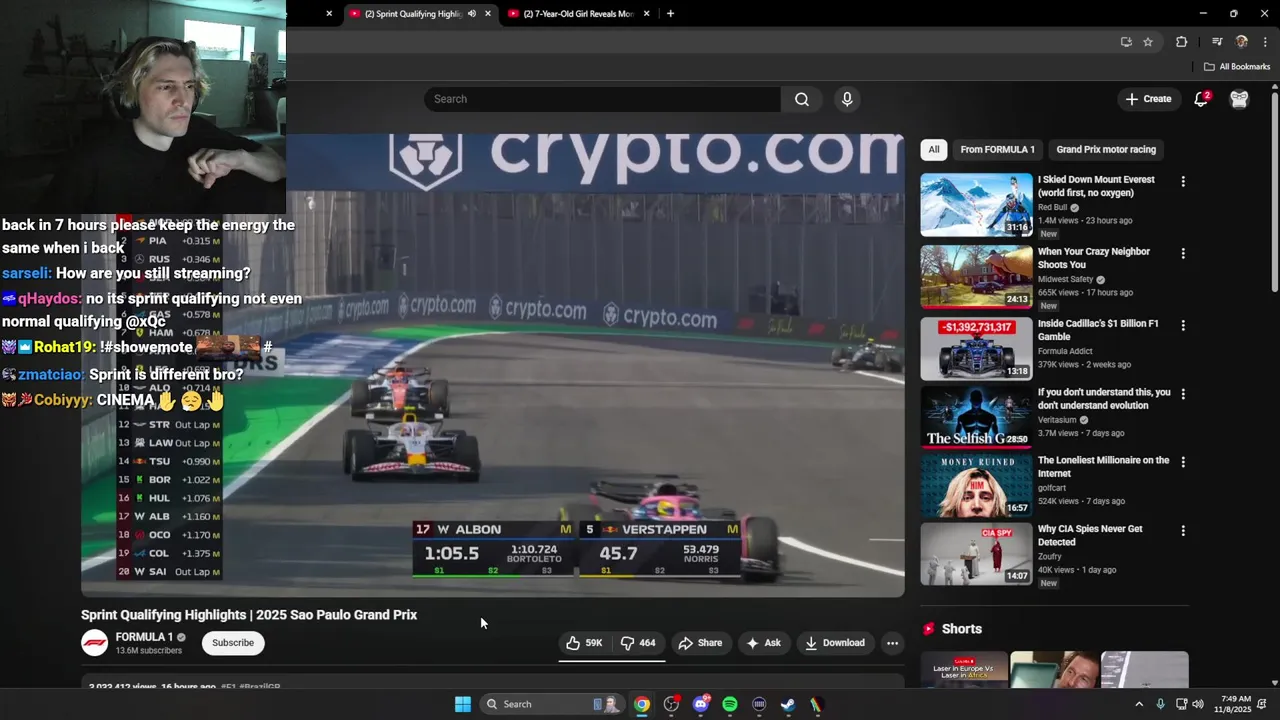Click the YouTube search magnifier button
1280x720 pixels.
(802, 99)
